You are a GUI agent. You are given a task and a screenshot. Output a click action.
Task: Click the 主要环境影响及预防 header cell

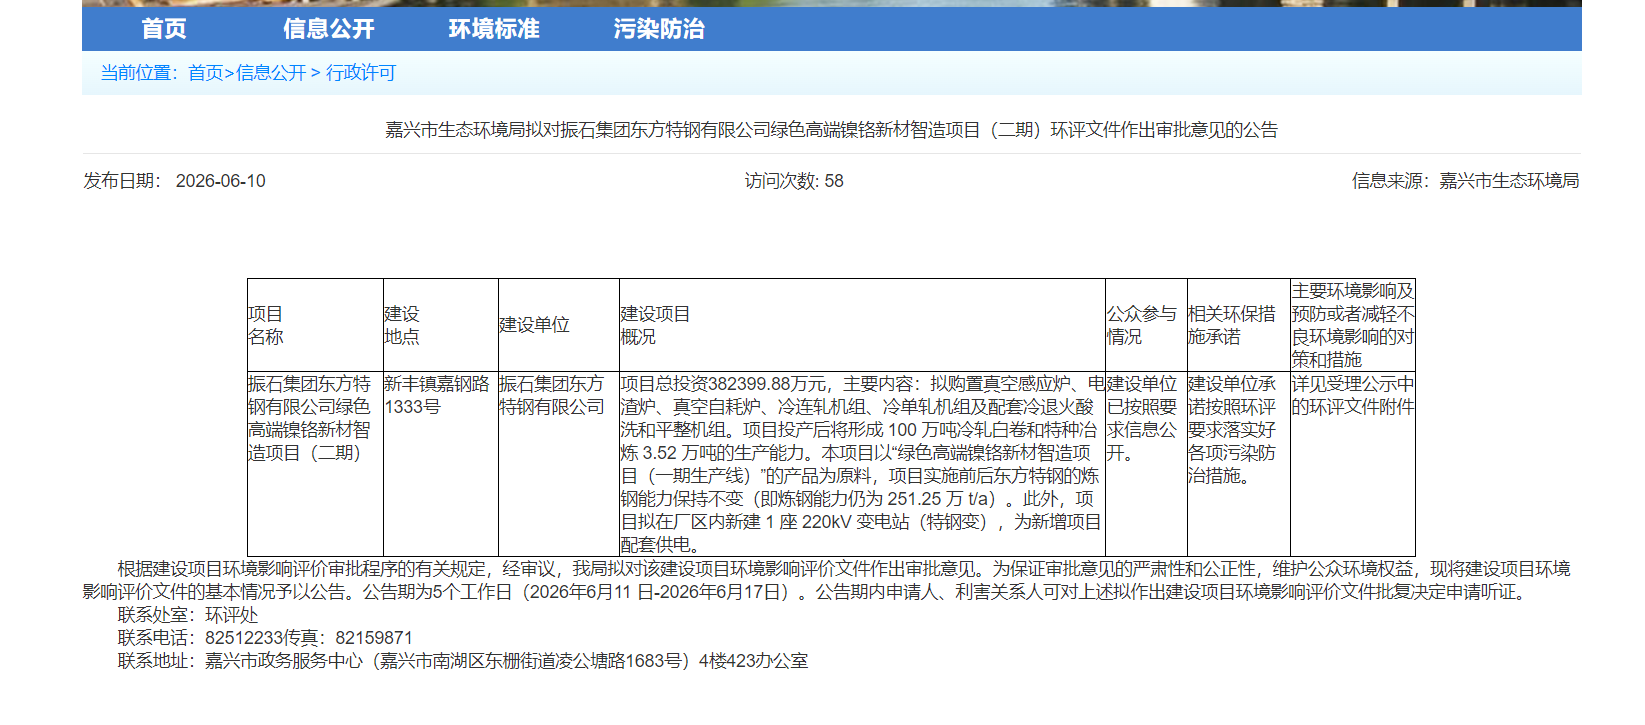[1353, 325]
